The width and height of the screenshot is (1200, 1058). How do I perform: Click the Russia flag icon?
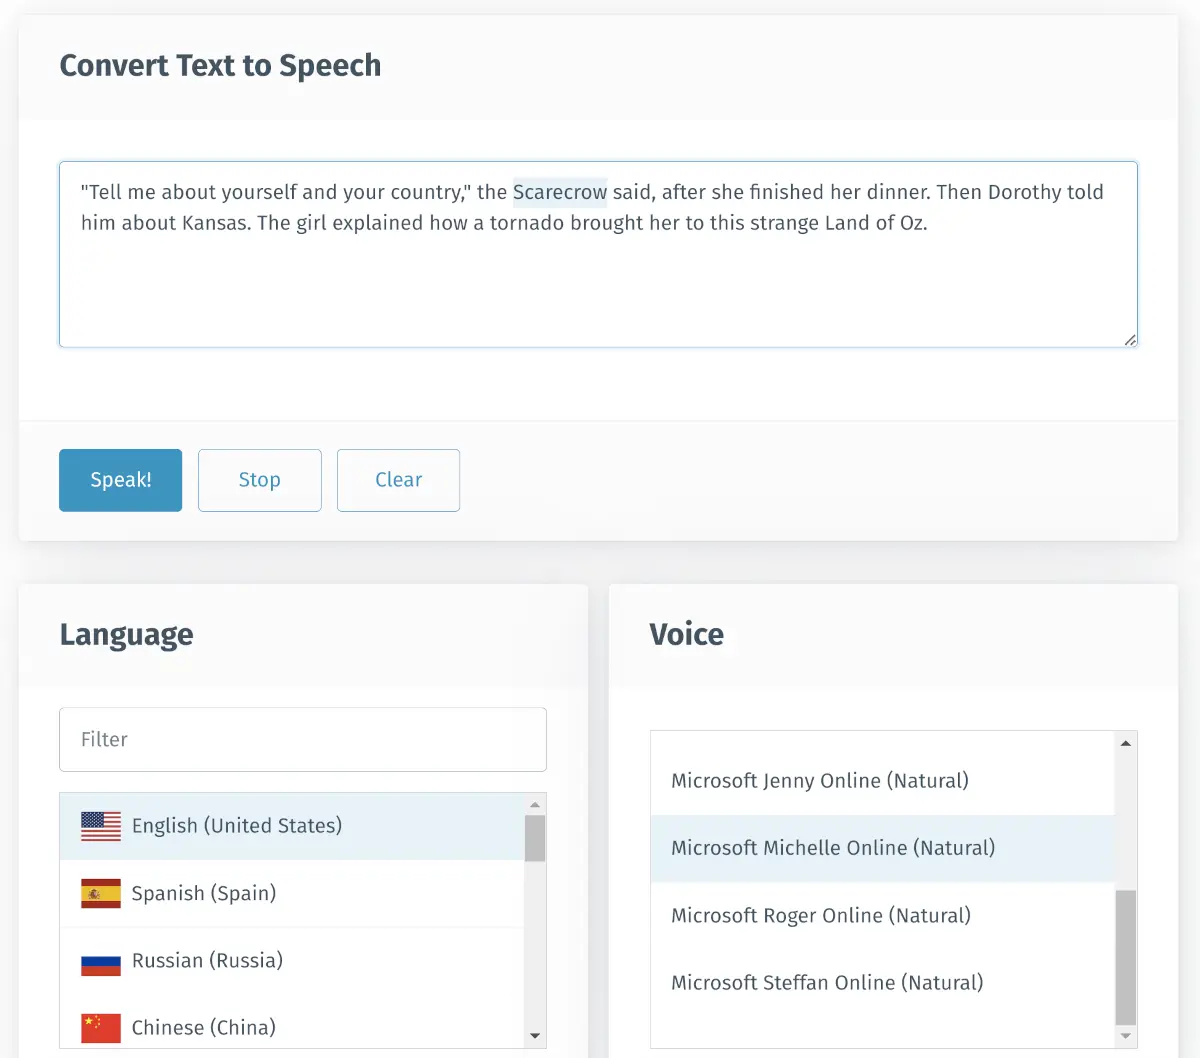pyautogui.click(x=101, y=961)
